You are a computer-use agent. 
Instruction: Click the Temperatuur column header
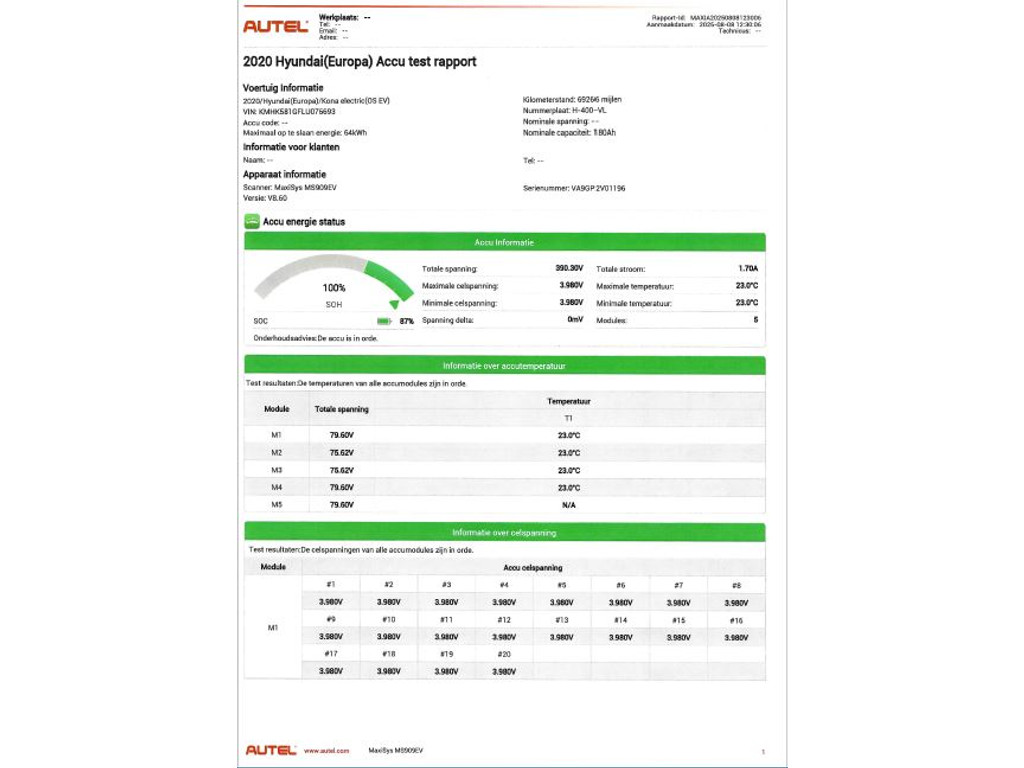click(568, 401)
